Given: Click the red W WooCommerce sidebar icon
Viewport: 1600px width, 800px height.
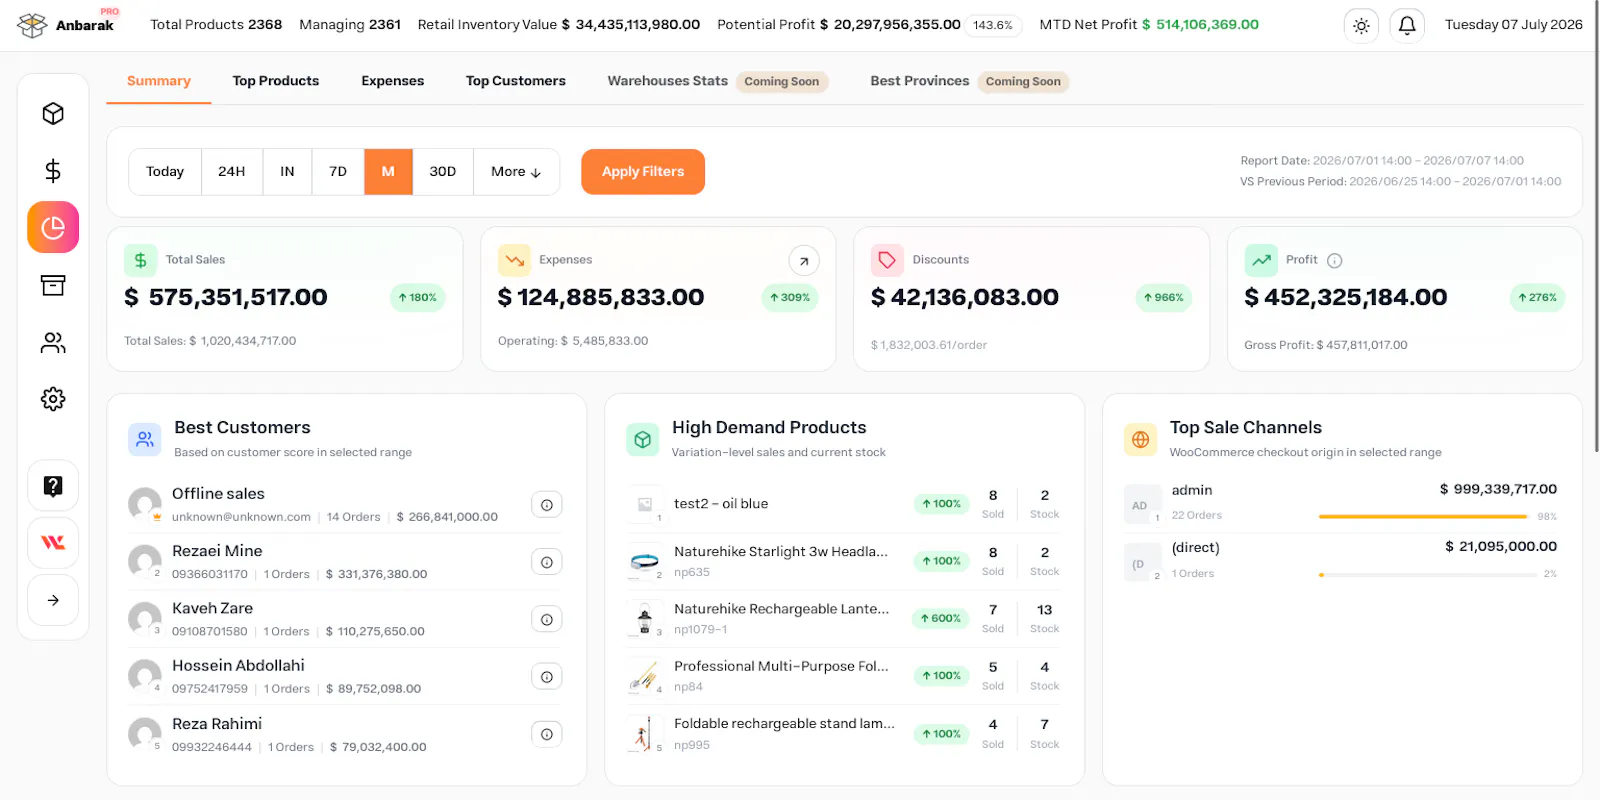Looking at the screenshot, I should tap(53, 542).
